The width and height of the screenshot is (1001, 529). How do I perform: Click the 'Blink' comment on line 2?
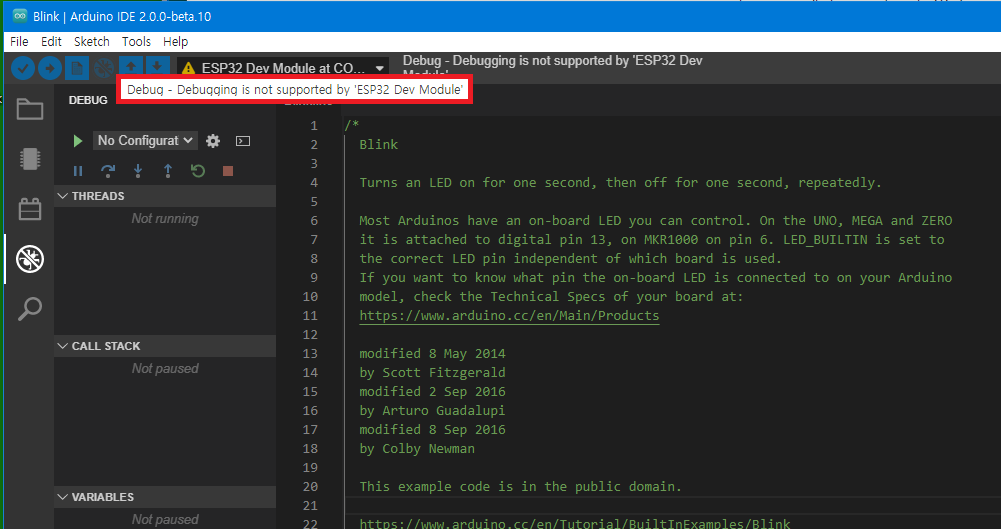(x=379, y=145)
